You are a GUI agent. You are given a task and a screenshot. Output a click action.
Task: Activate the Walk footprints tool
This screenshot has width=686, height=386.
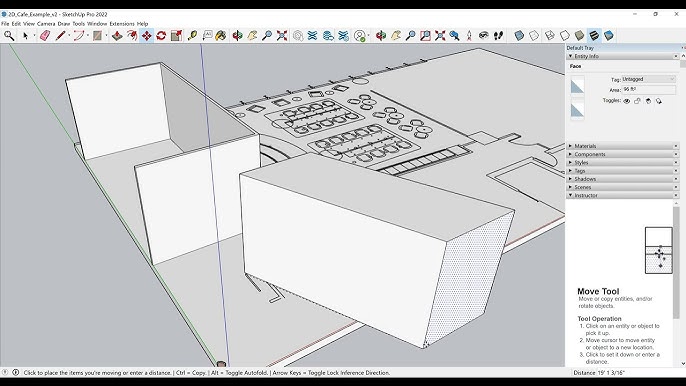(x=498, y=35)
